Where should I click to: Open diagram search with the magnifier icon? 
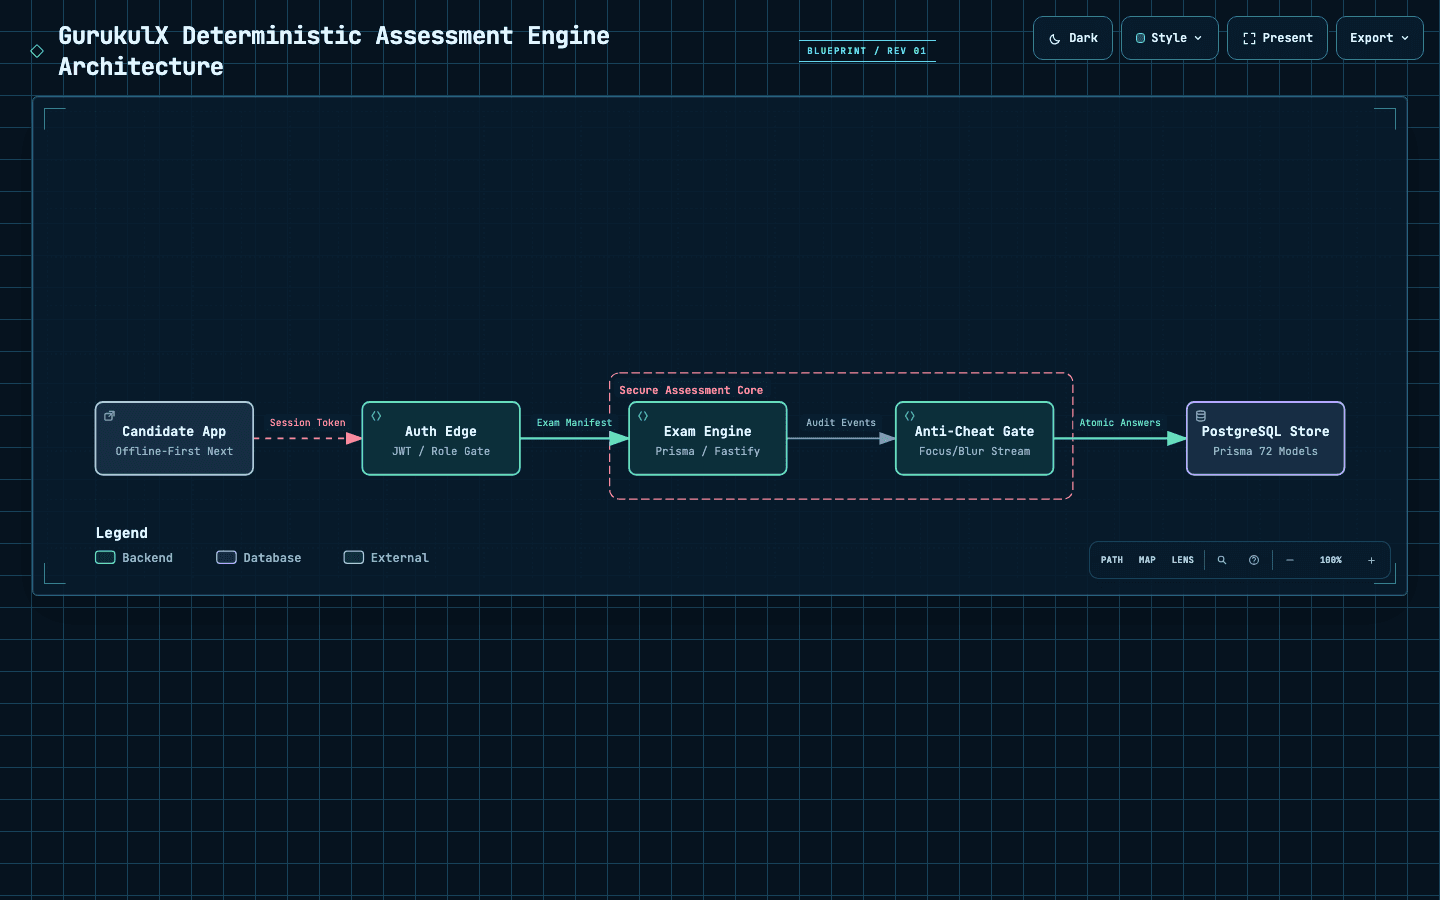pos(1222,560)
